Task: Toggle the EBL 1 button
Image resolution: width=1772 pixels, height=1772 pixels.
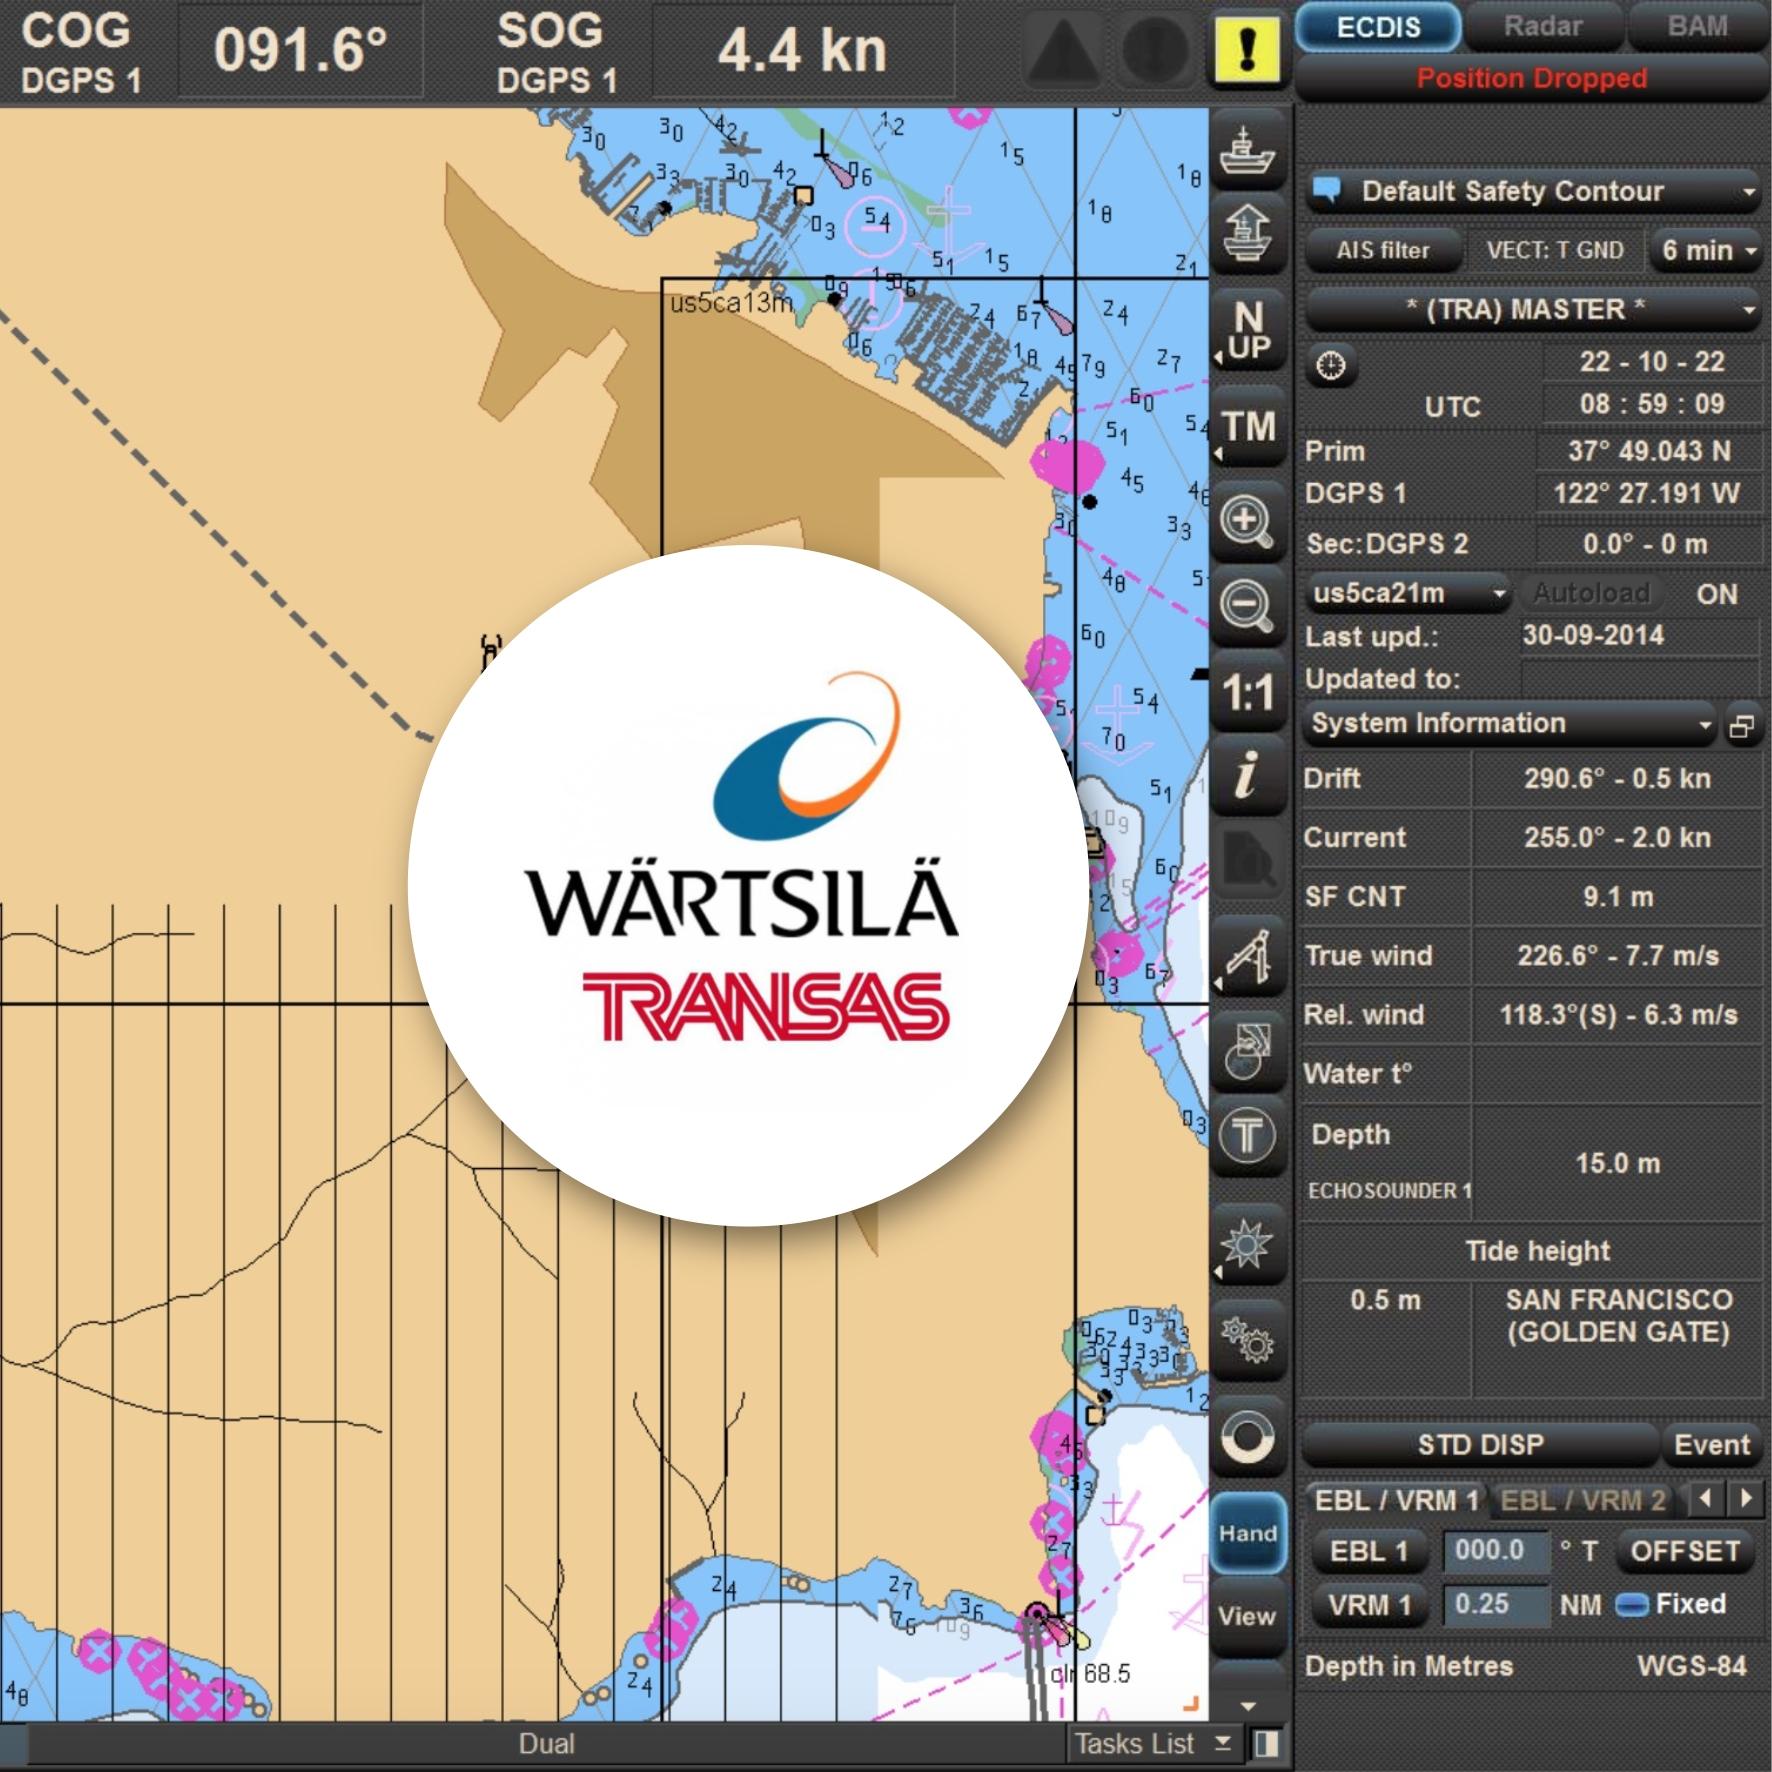Action: coord(1368,1552)
